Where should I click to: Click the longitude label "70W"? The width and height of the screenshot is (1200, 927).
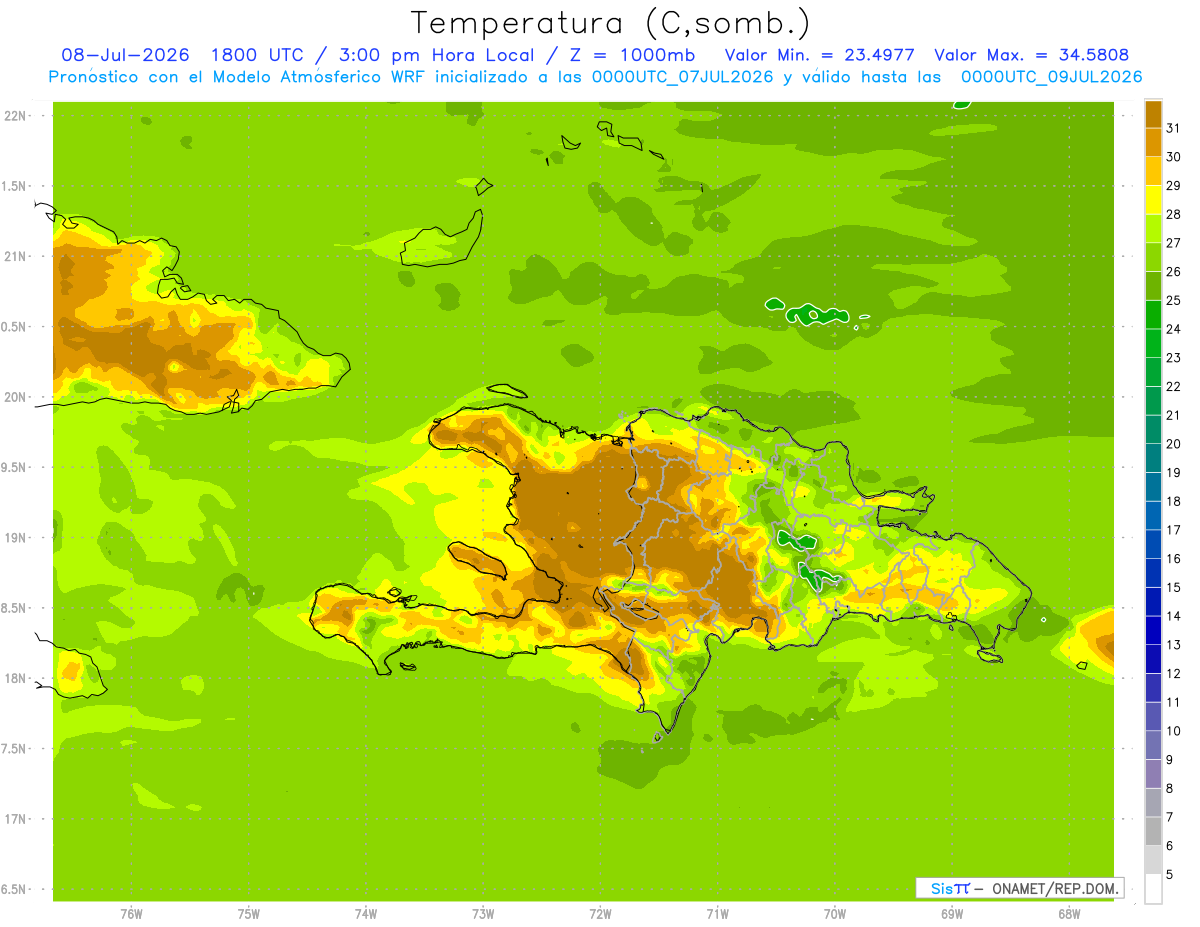(835, 913)
